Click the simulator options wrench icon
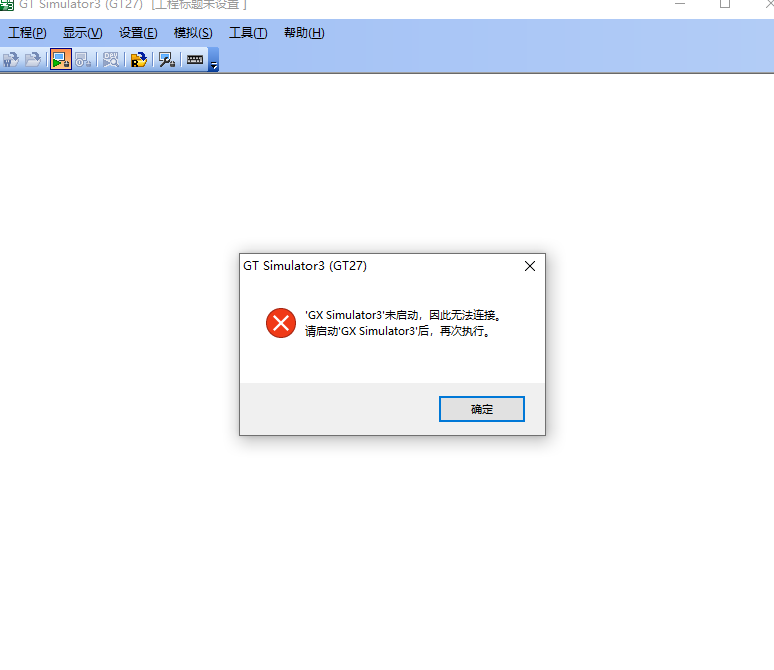The image size is (774, 670). click(x=167, y=60)
